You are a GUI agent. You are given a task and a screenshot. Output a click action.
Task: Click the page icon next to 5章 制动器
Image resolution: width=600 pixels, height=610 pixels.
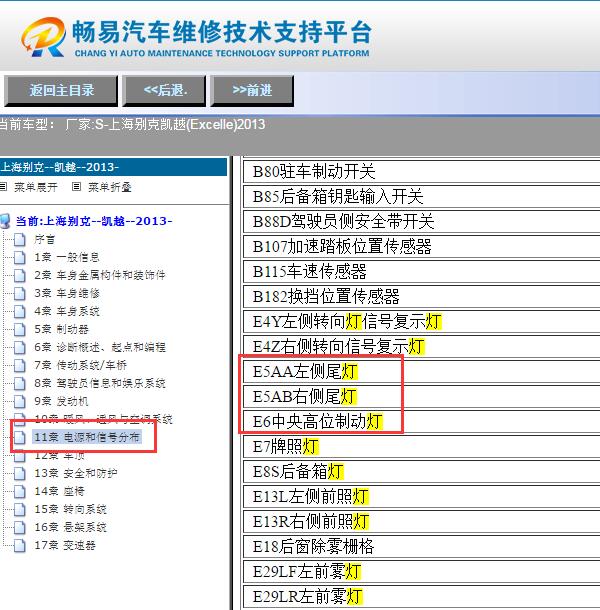coord(19,330)
